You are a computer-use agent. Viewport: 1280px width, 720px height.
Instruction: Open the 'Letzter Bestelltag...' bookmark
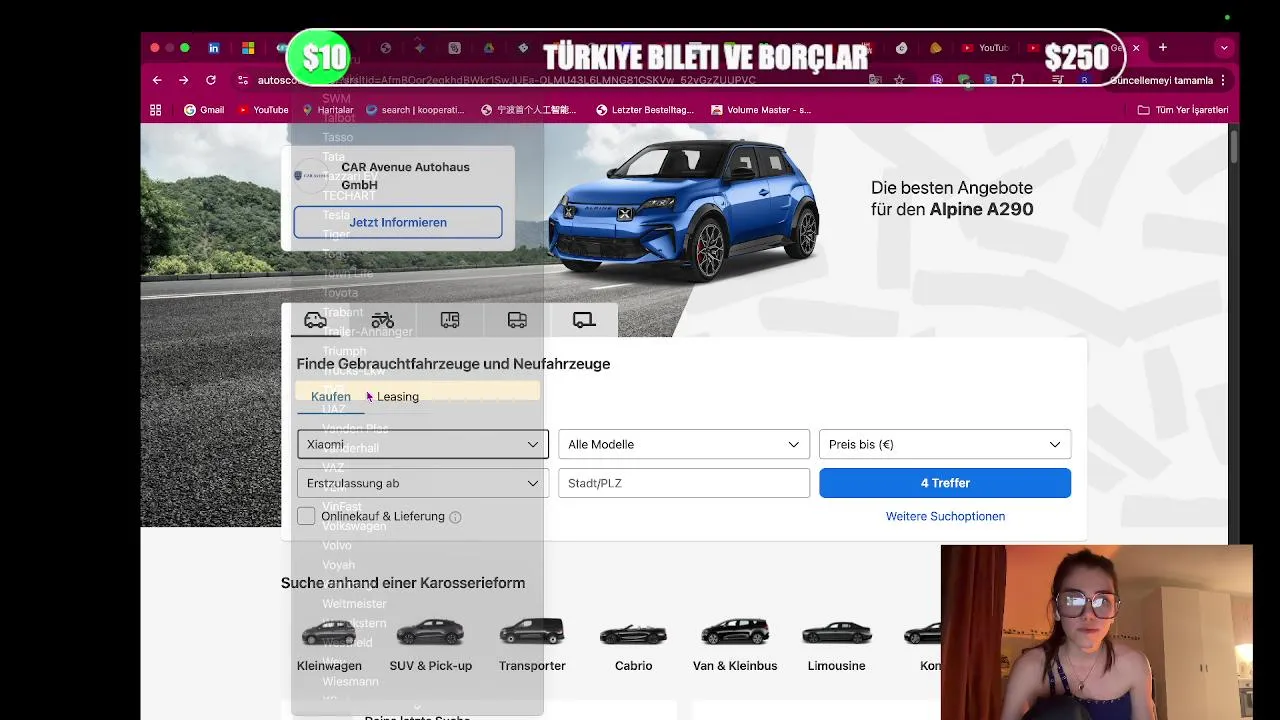click(x=645, y=110)
